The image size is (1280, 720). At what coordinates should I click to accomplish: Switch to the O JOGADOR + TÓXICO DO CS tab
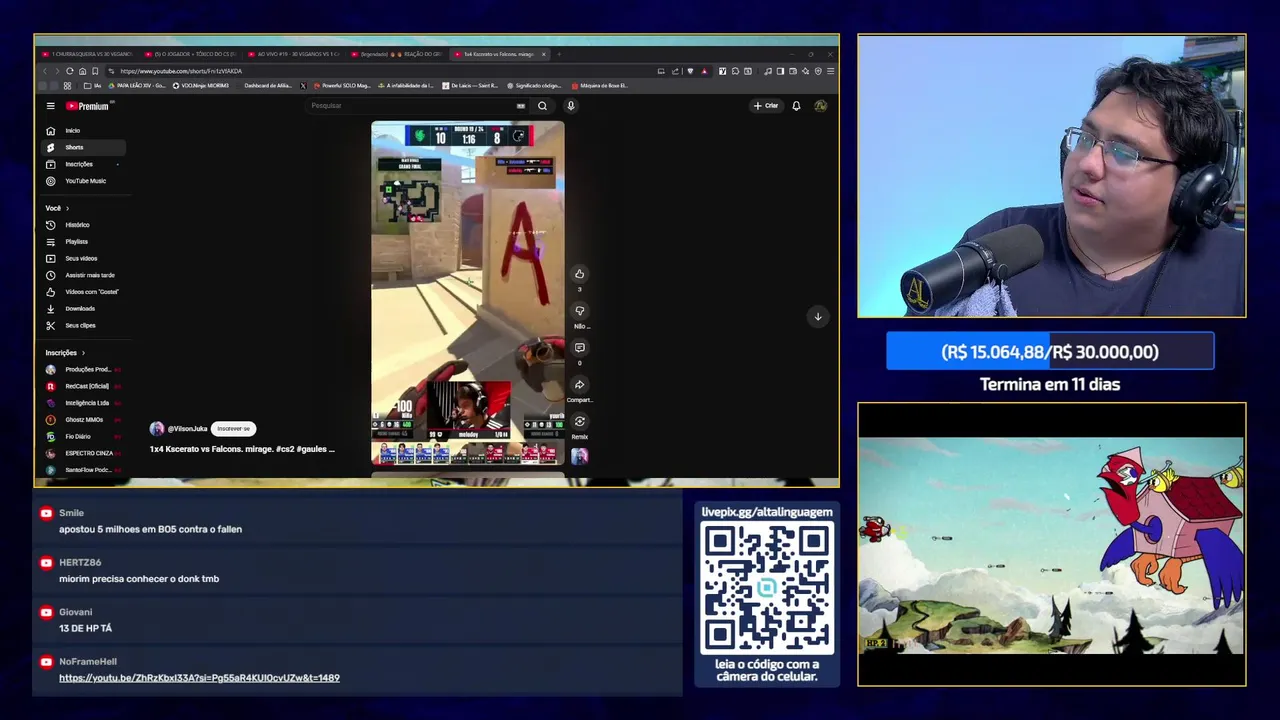[190, 54]
